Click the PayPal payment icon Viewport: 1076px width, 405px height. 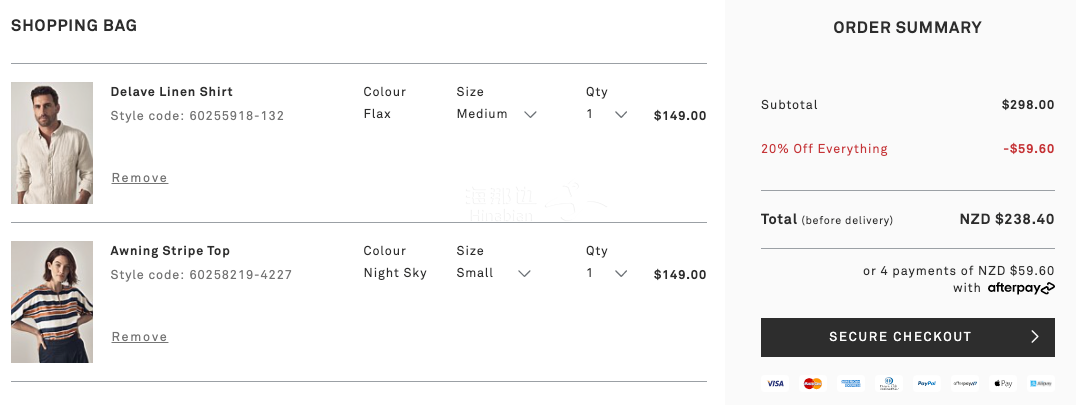tap(926, 384)
